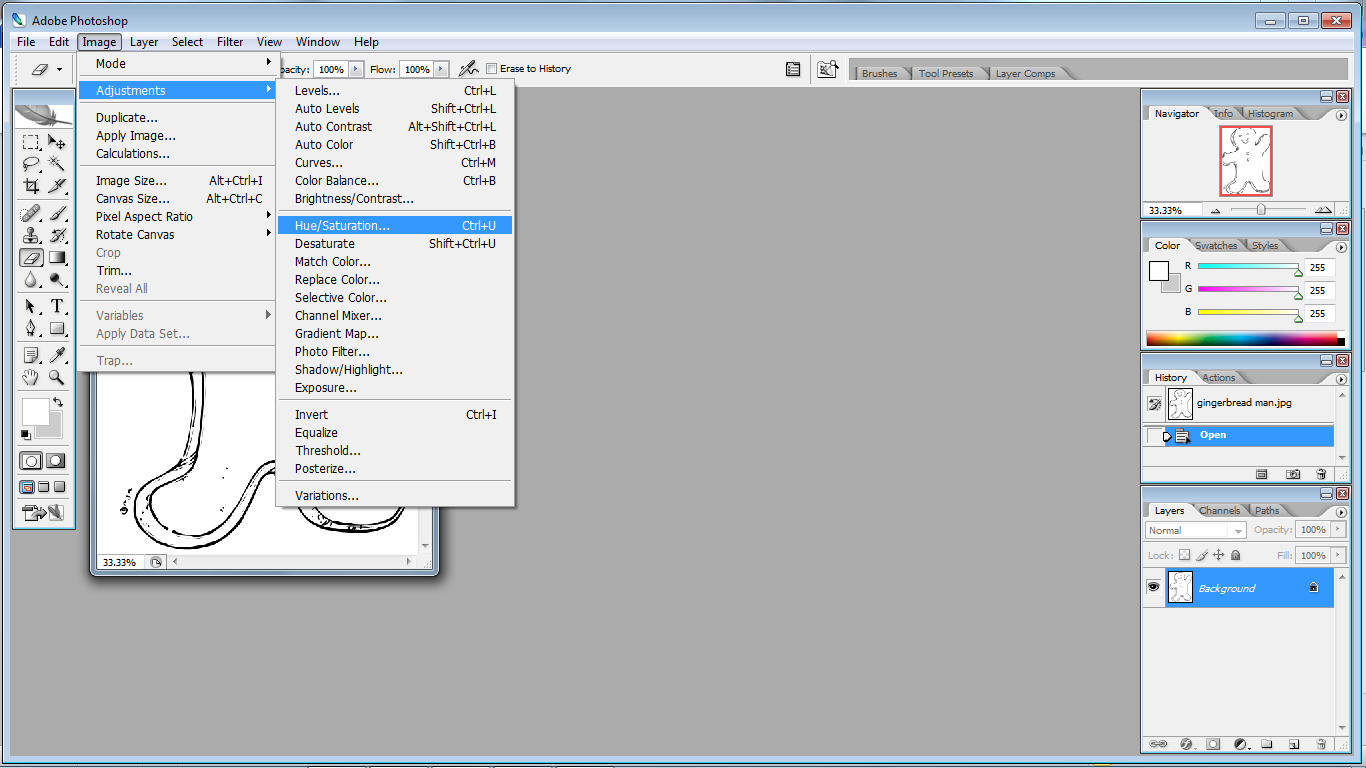Expand the Mode submenu
The height and width of the screenshot is (768, 1366).
pyautogui.click(x=177, y=63)
